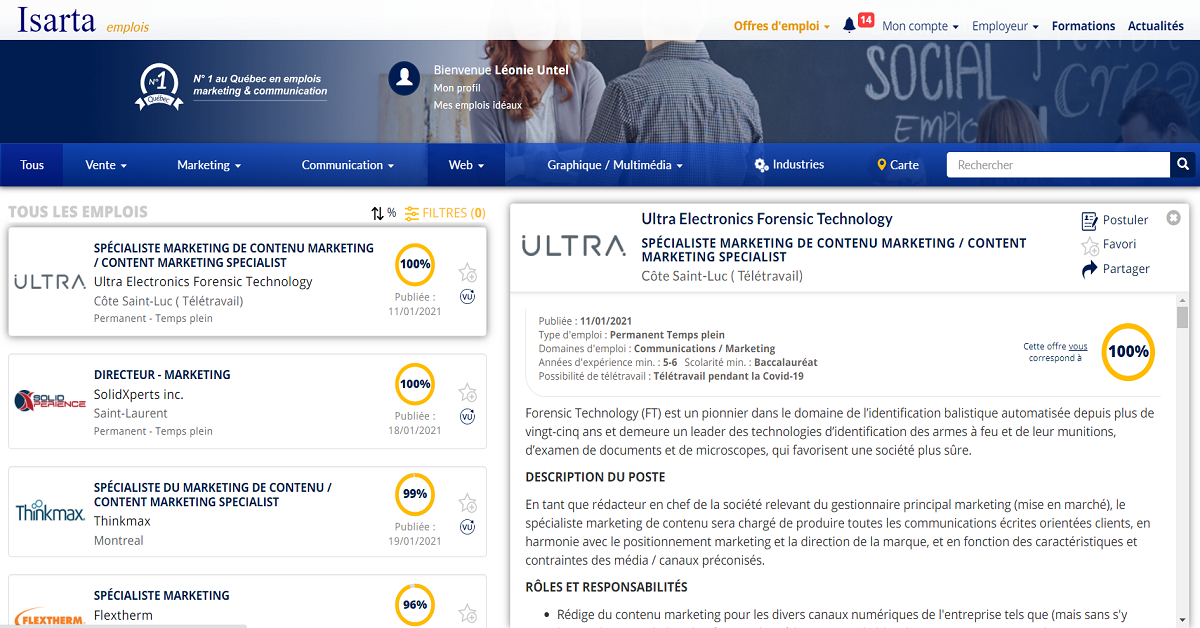Click the SolidXperience logo thumbnail
The image size is (1200, 628).
click(50, 401)
